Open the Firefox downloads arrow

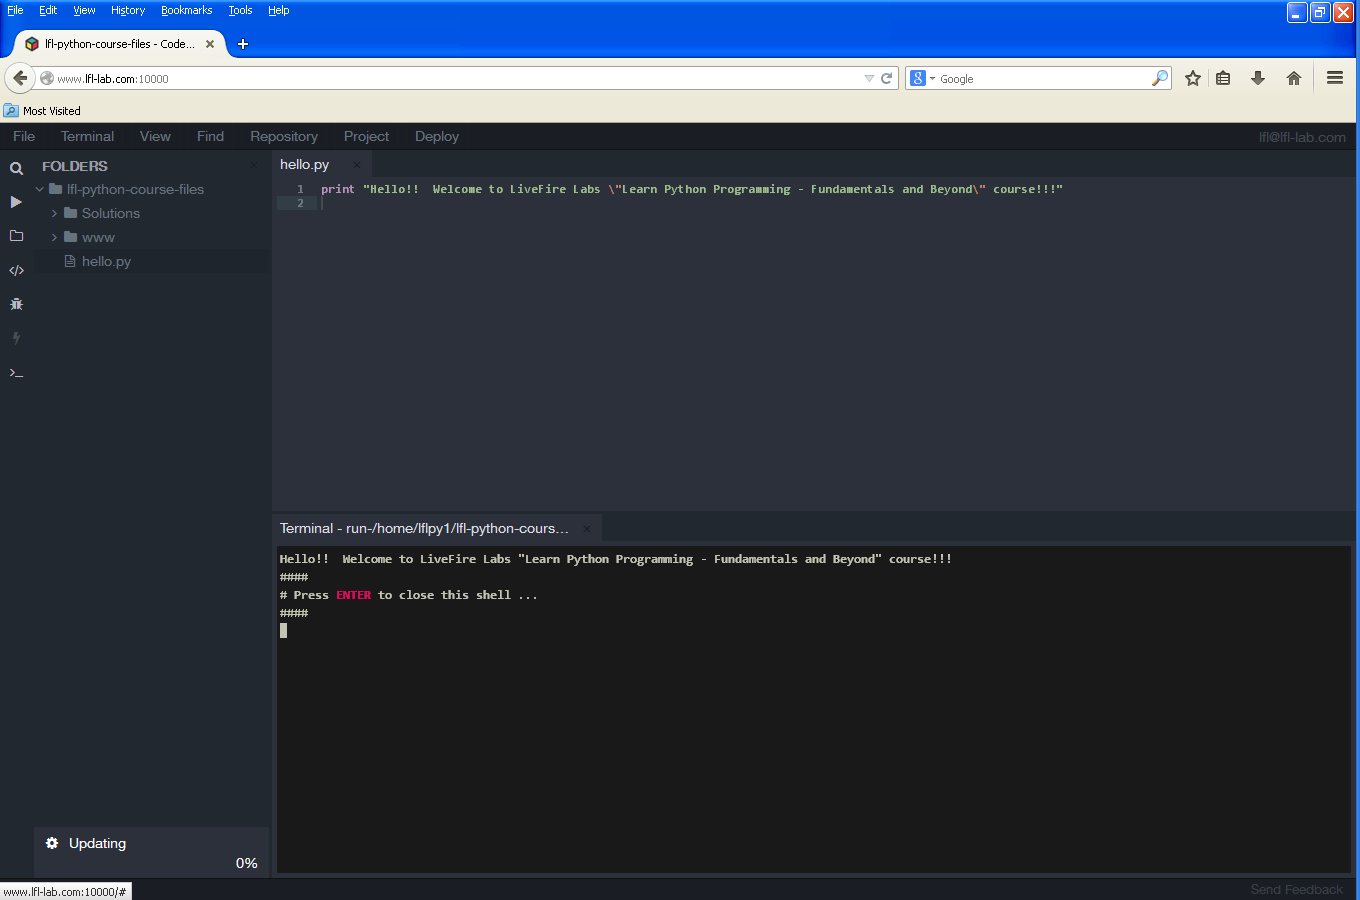point(1258,78)
